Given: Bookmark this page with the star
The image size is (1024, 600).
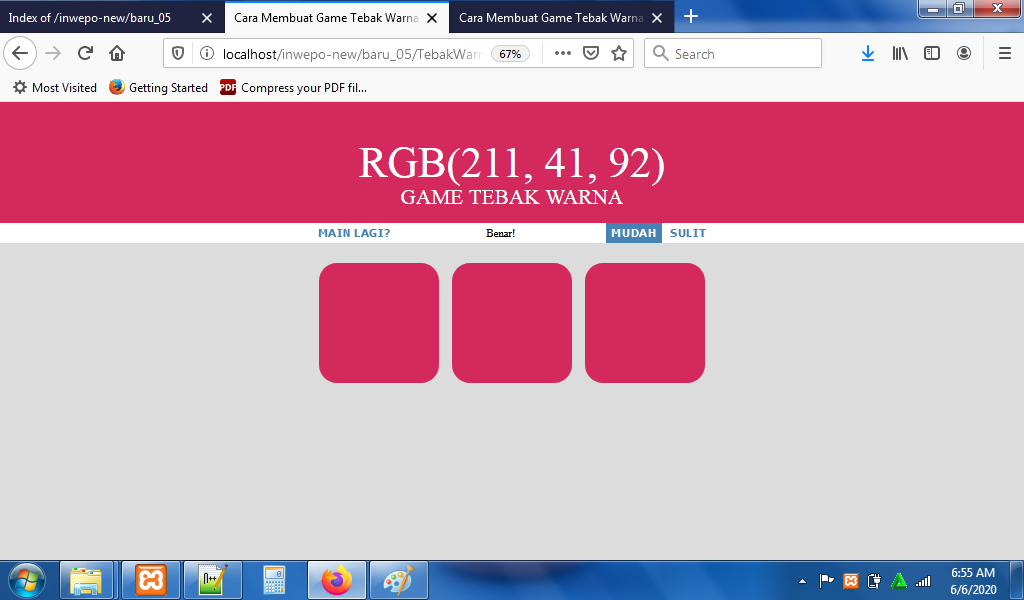Looking at the screenshot, I should point(619,54).
